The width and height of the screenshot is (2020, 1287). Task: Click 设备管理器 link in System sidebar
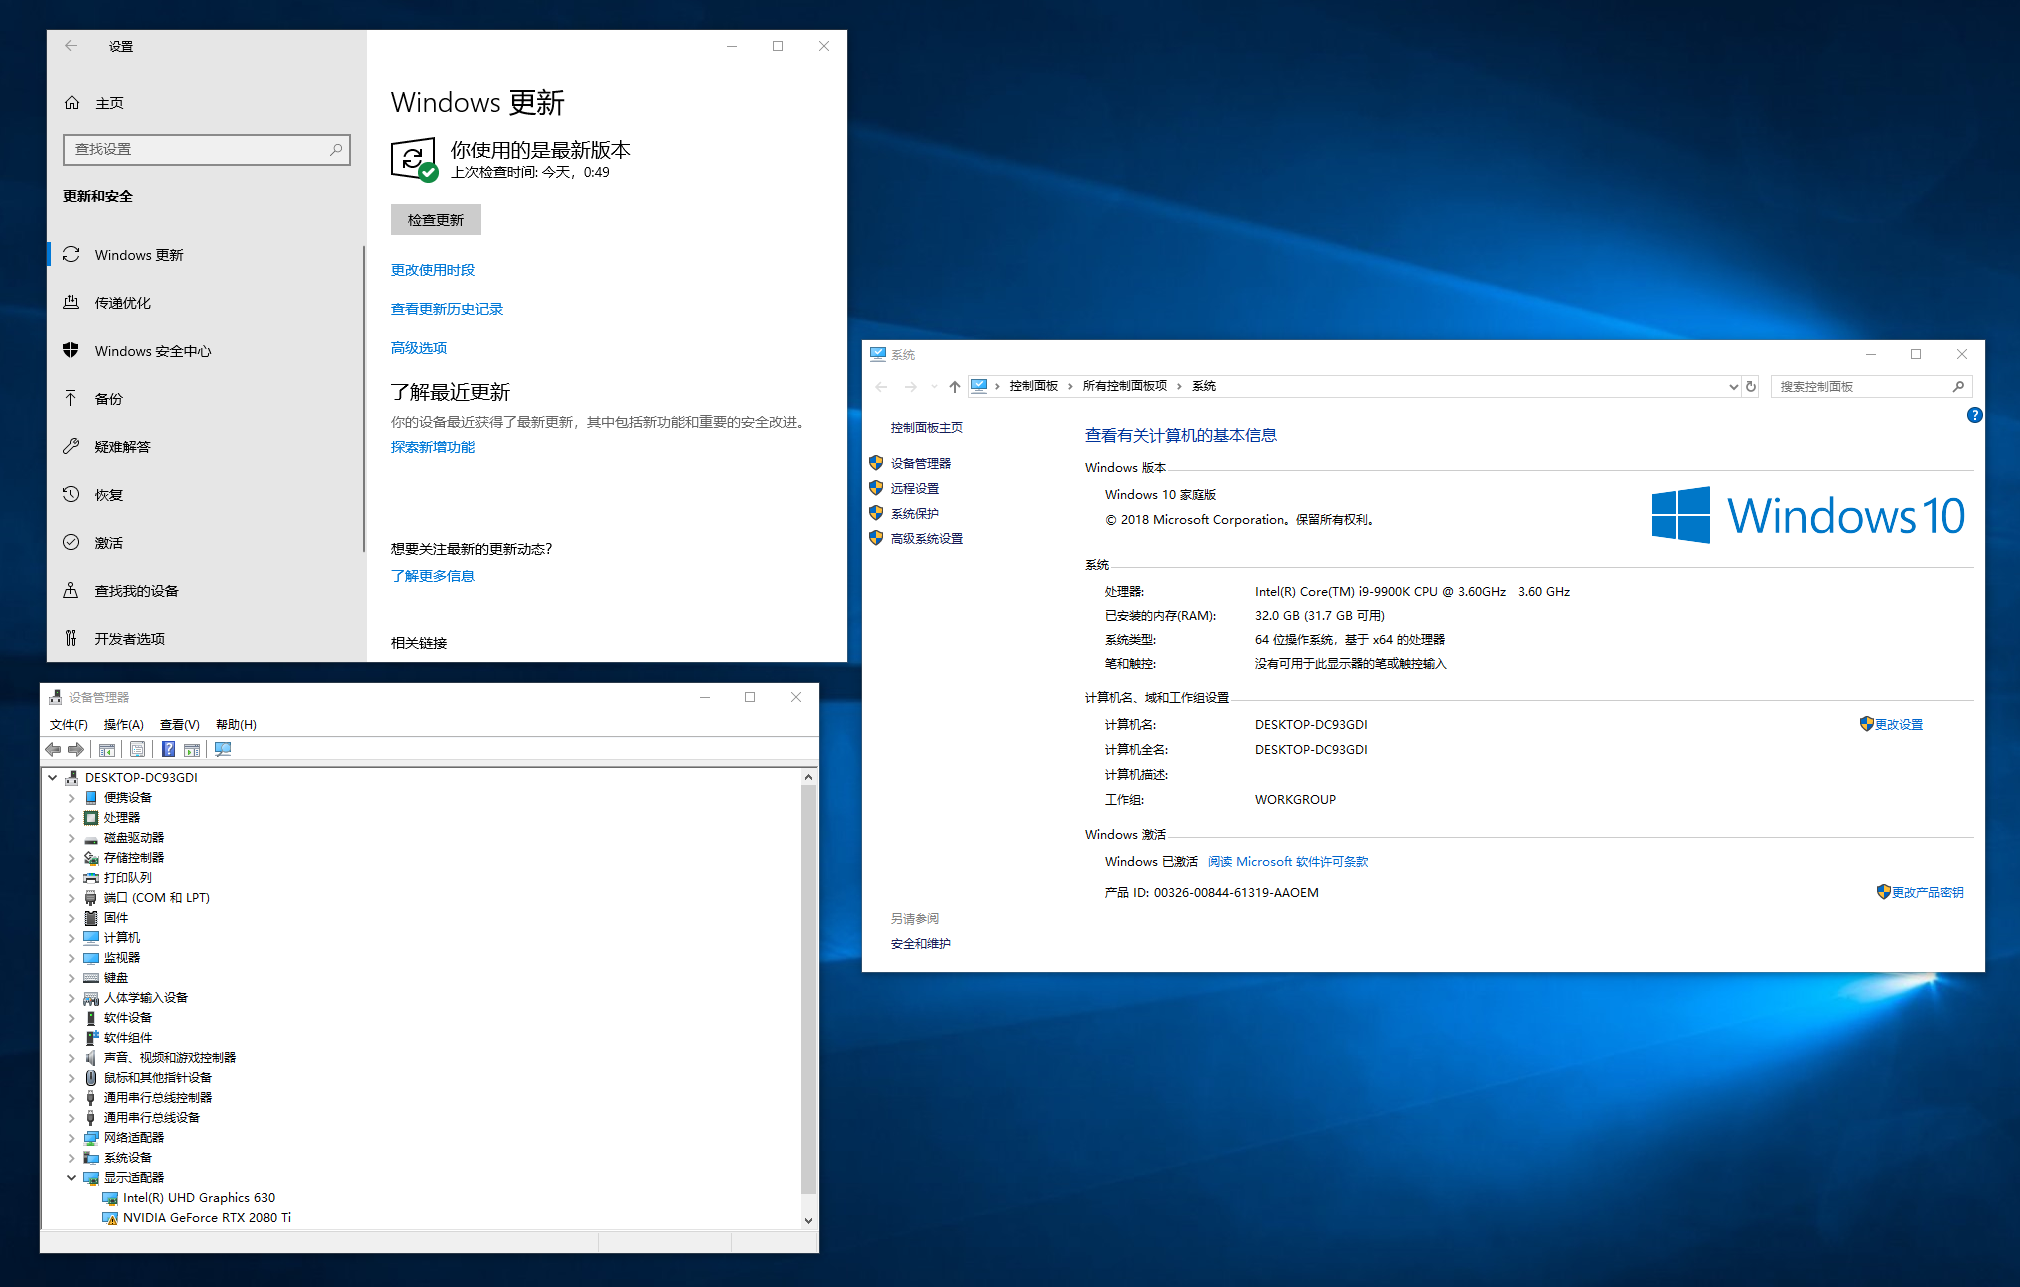tap(921, 464)
